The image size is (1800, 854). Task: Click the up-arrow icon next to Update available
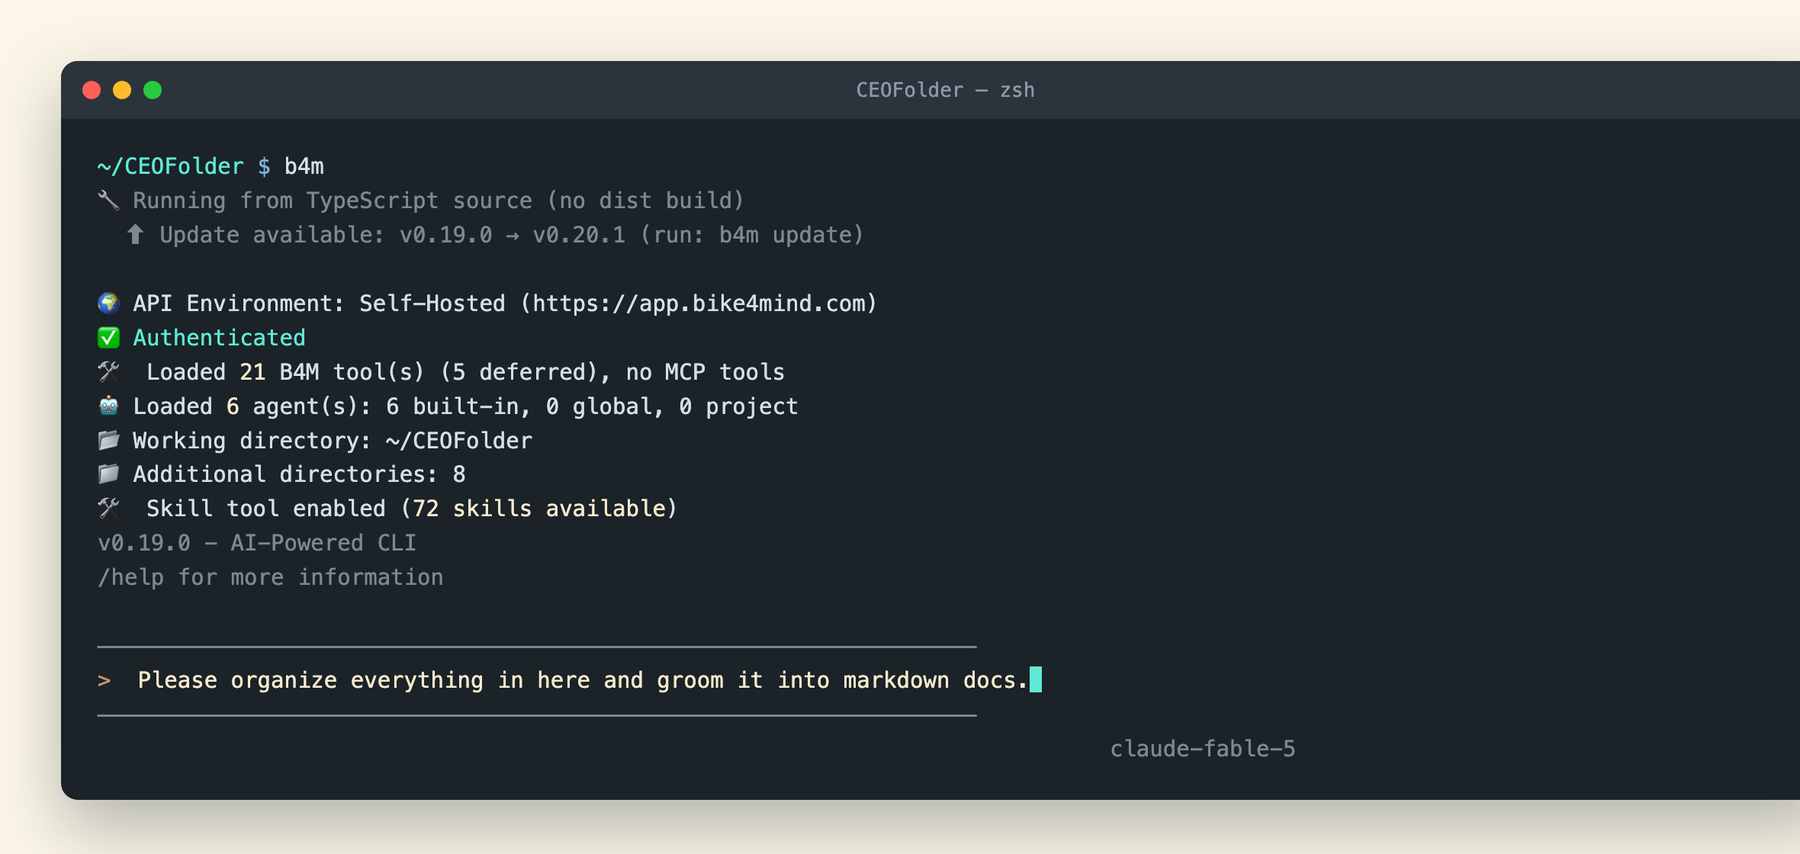(135, 234)
